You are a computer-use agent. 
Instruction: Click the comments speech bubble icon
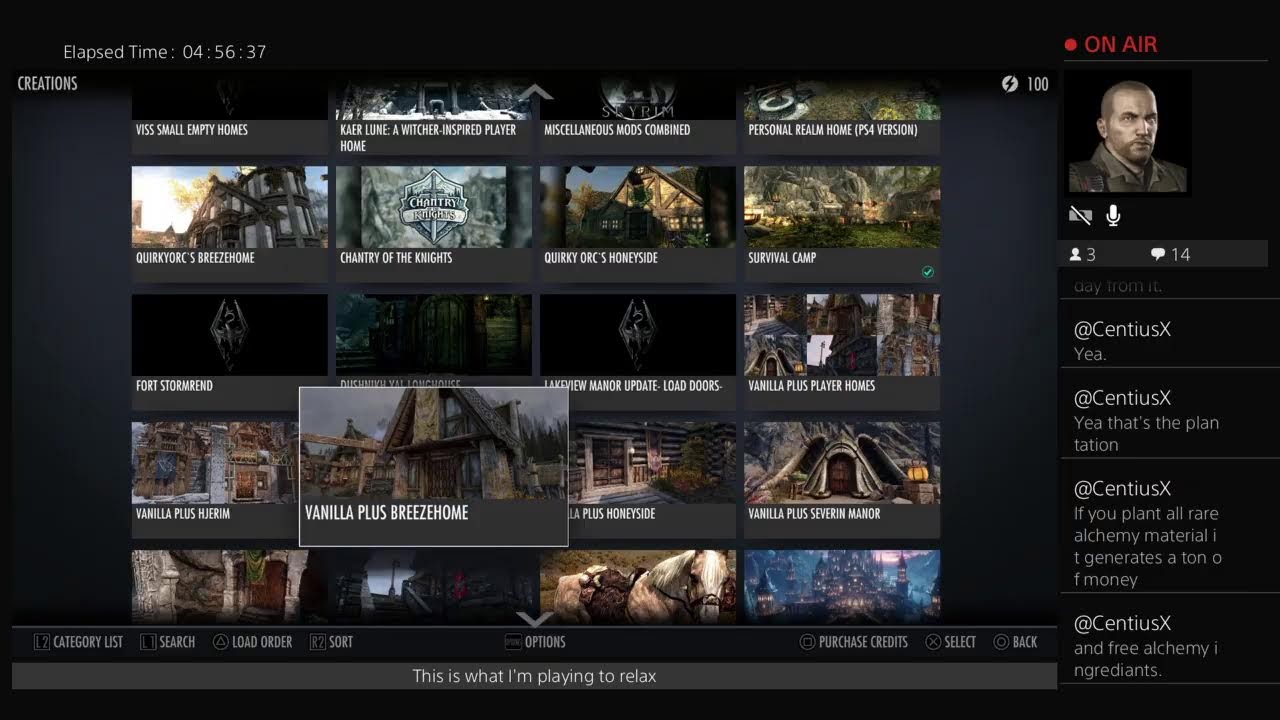pyautogui.click(x=1158, y=255)
